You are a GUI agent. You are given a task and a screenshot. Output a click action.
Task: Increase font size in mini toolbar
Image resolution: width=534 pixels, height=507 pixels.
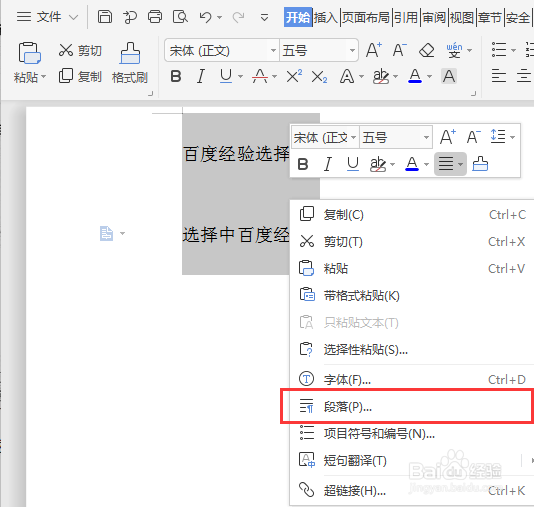(448, 137)
